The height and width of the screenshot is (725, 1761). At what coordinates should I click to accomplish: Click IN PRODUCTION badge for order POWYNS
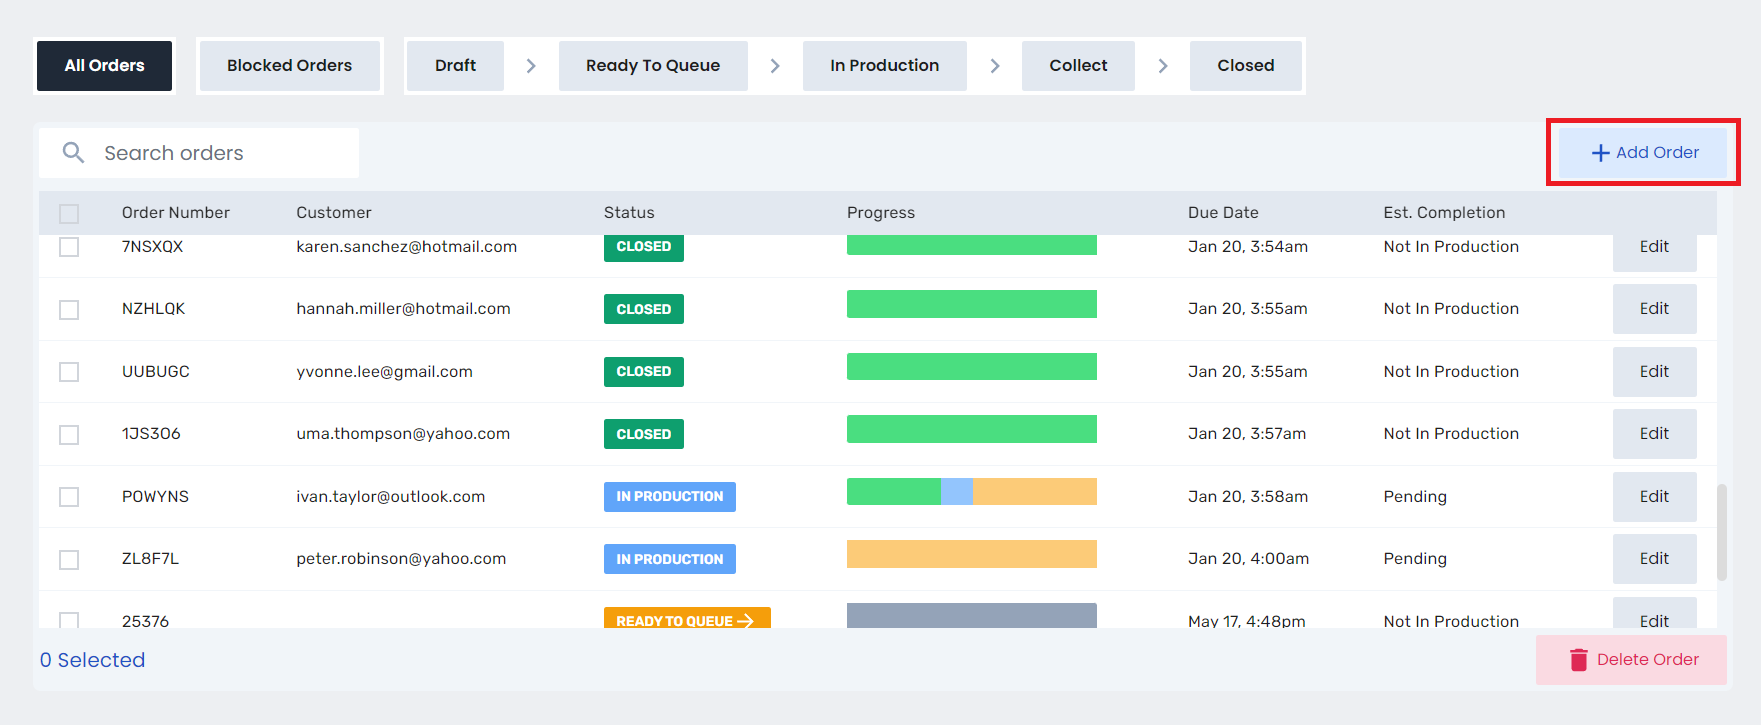[669, 497]
